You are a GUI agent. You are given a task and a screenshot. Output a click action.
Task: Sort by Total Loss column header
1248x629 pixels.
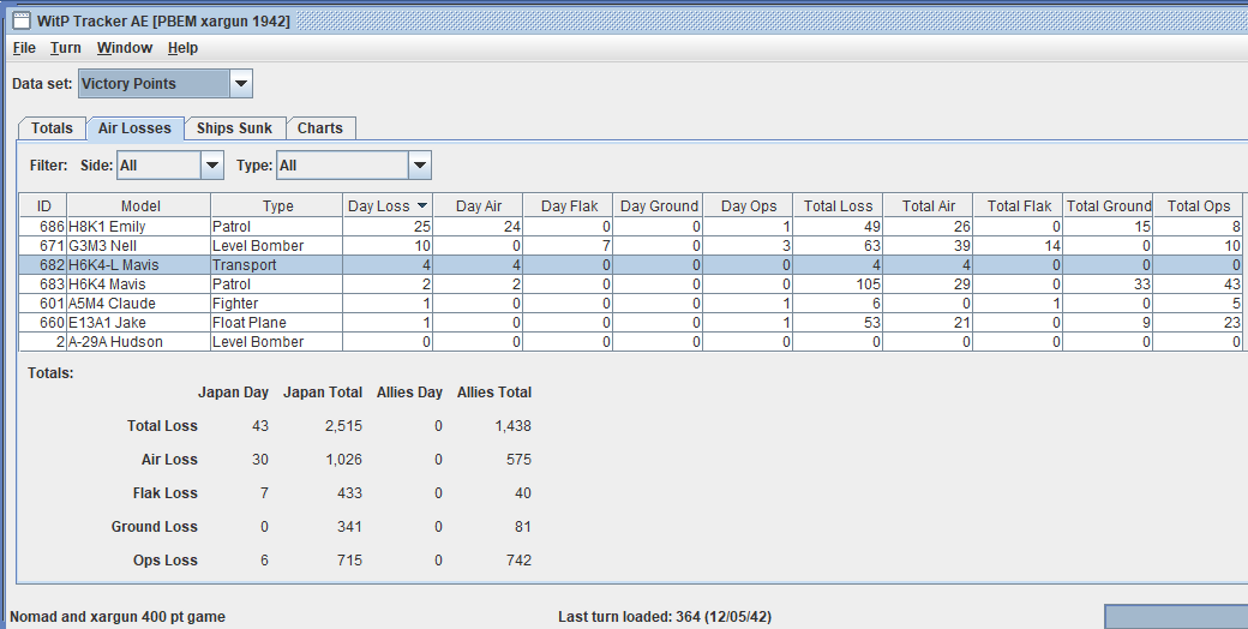click(838, 206)
